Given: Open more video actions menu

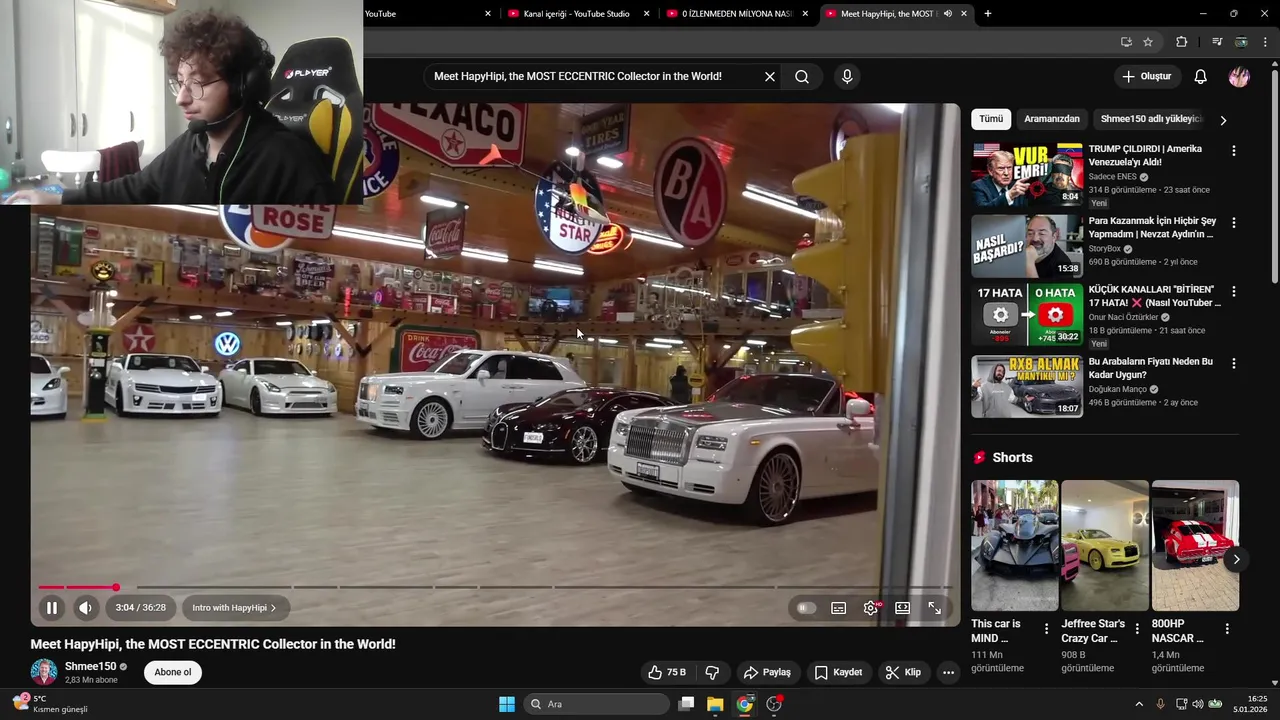Looking at the screenshot, I should (x=949, y=672).
